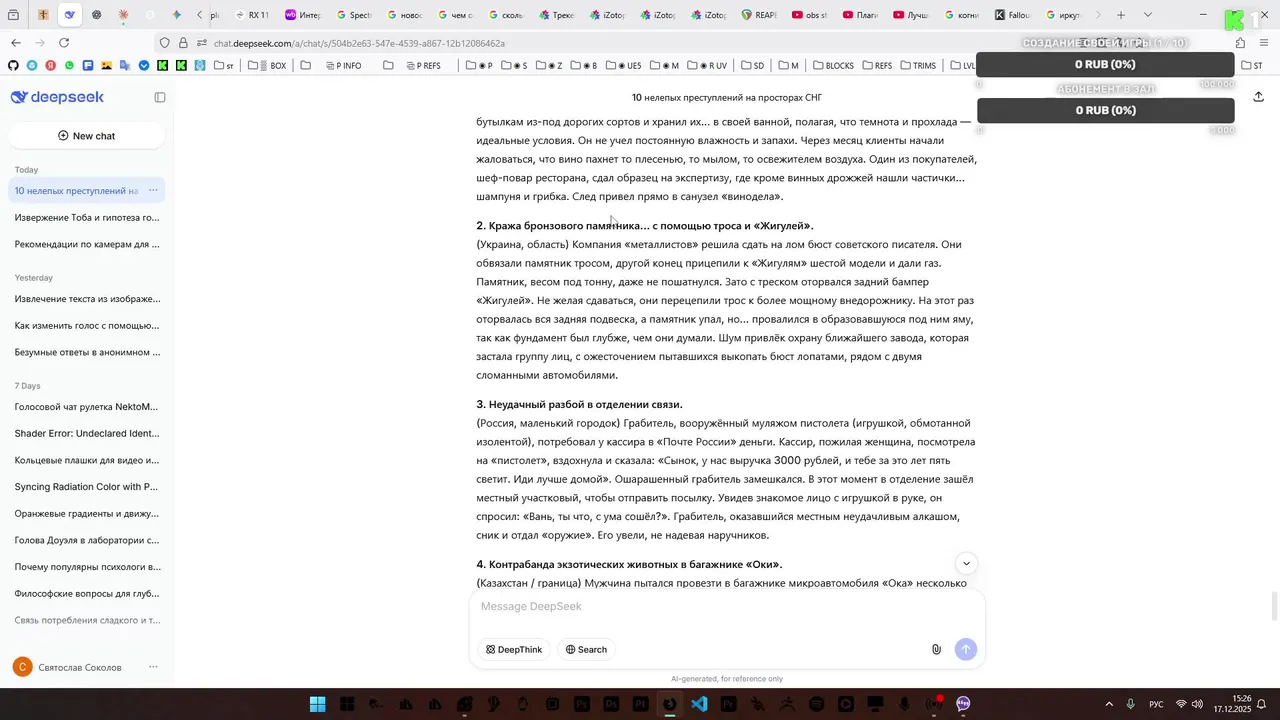1280x720 pixels.
Task: Open the Святослав Соколов account menu dots
Action: (x=153, y=667)
